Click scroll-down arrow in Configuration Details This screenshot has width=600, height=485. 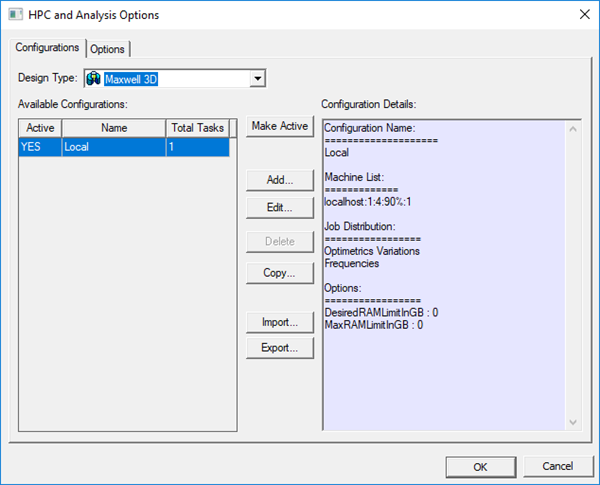click(x=573, y=422)
